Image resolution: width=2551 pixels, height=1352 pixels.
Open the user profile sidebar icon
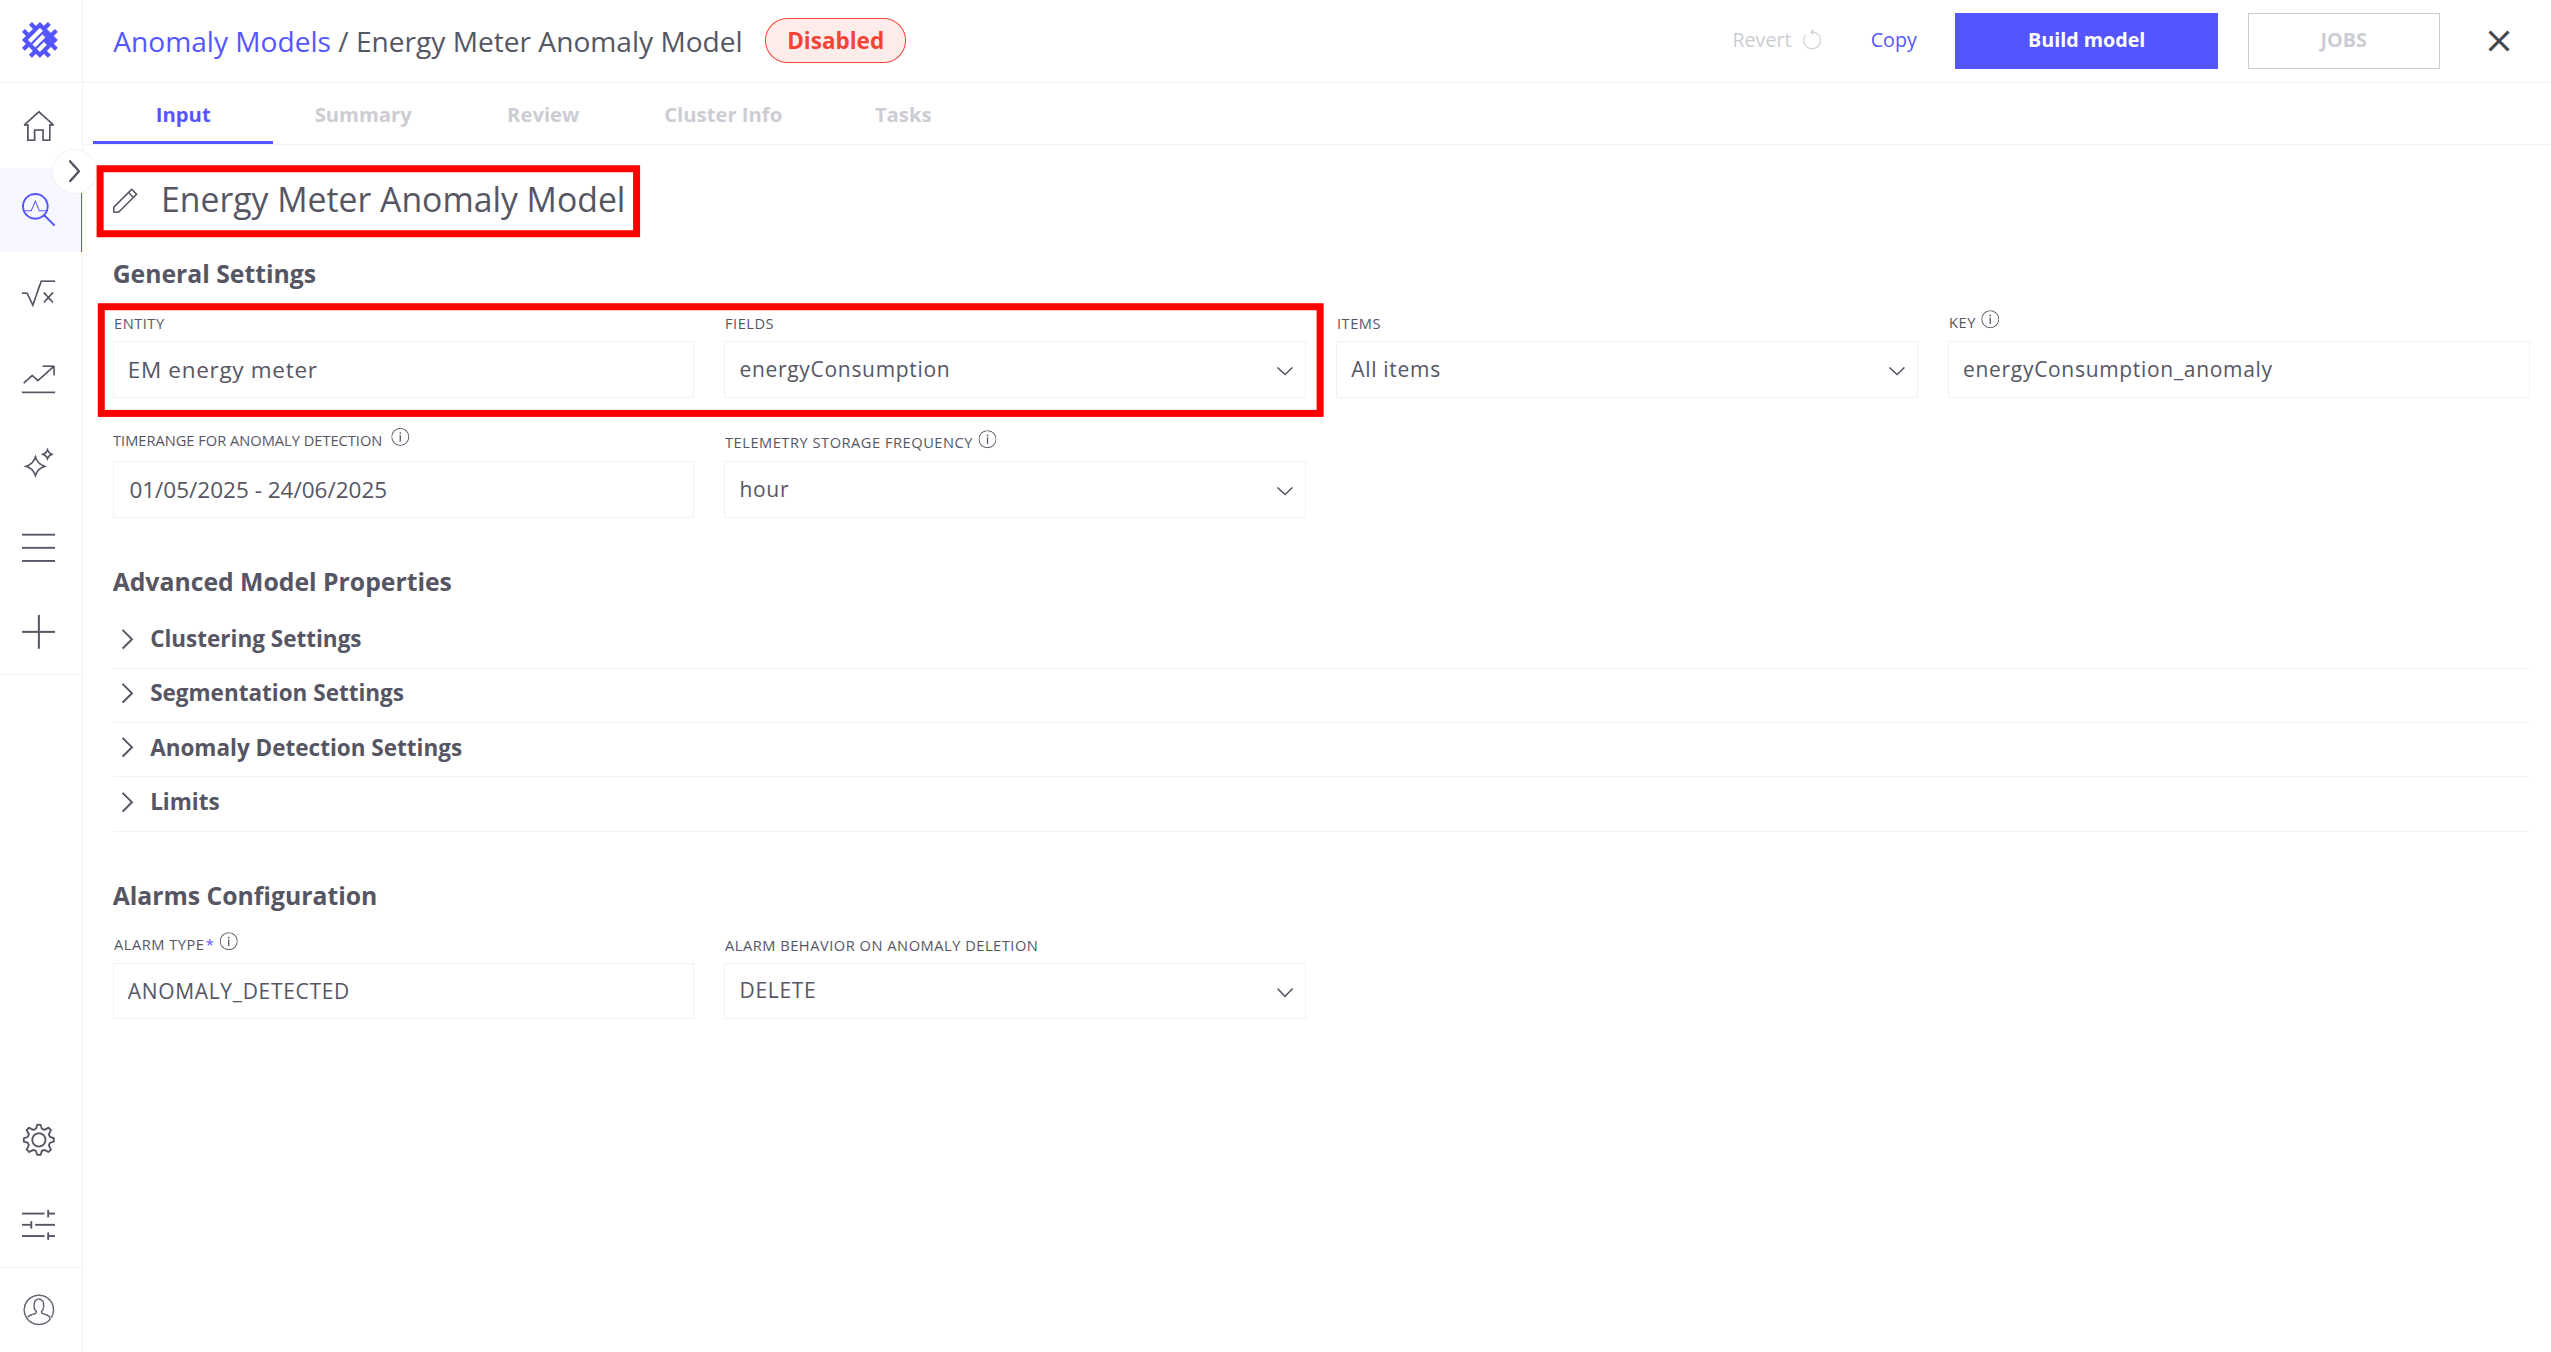point(39,1310)
